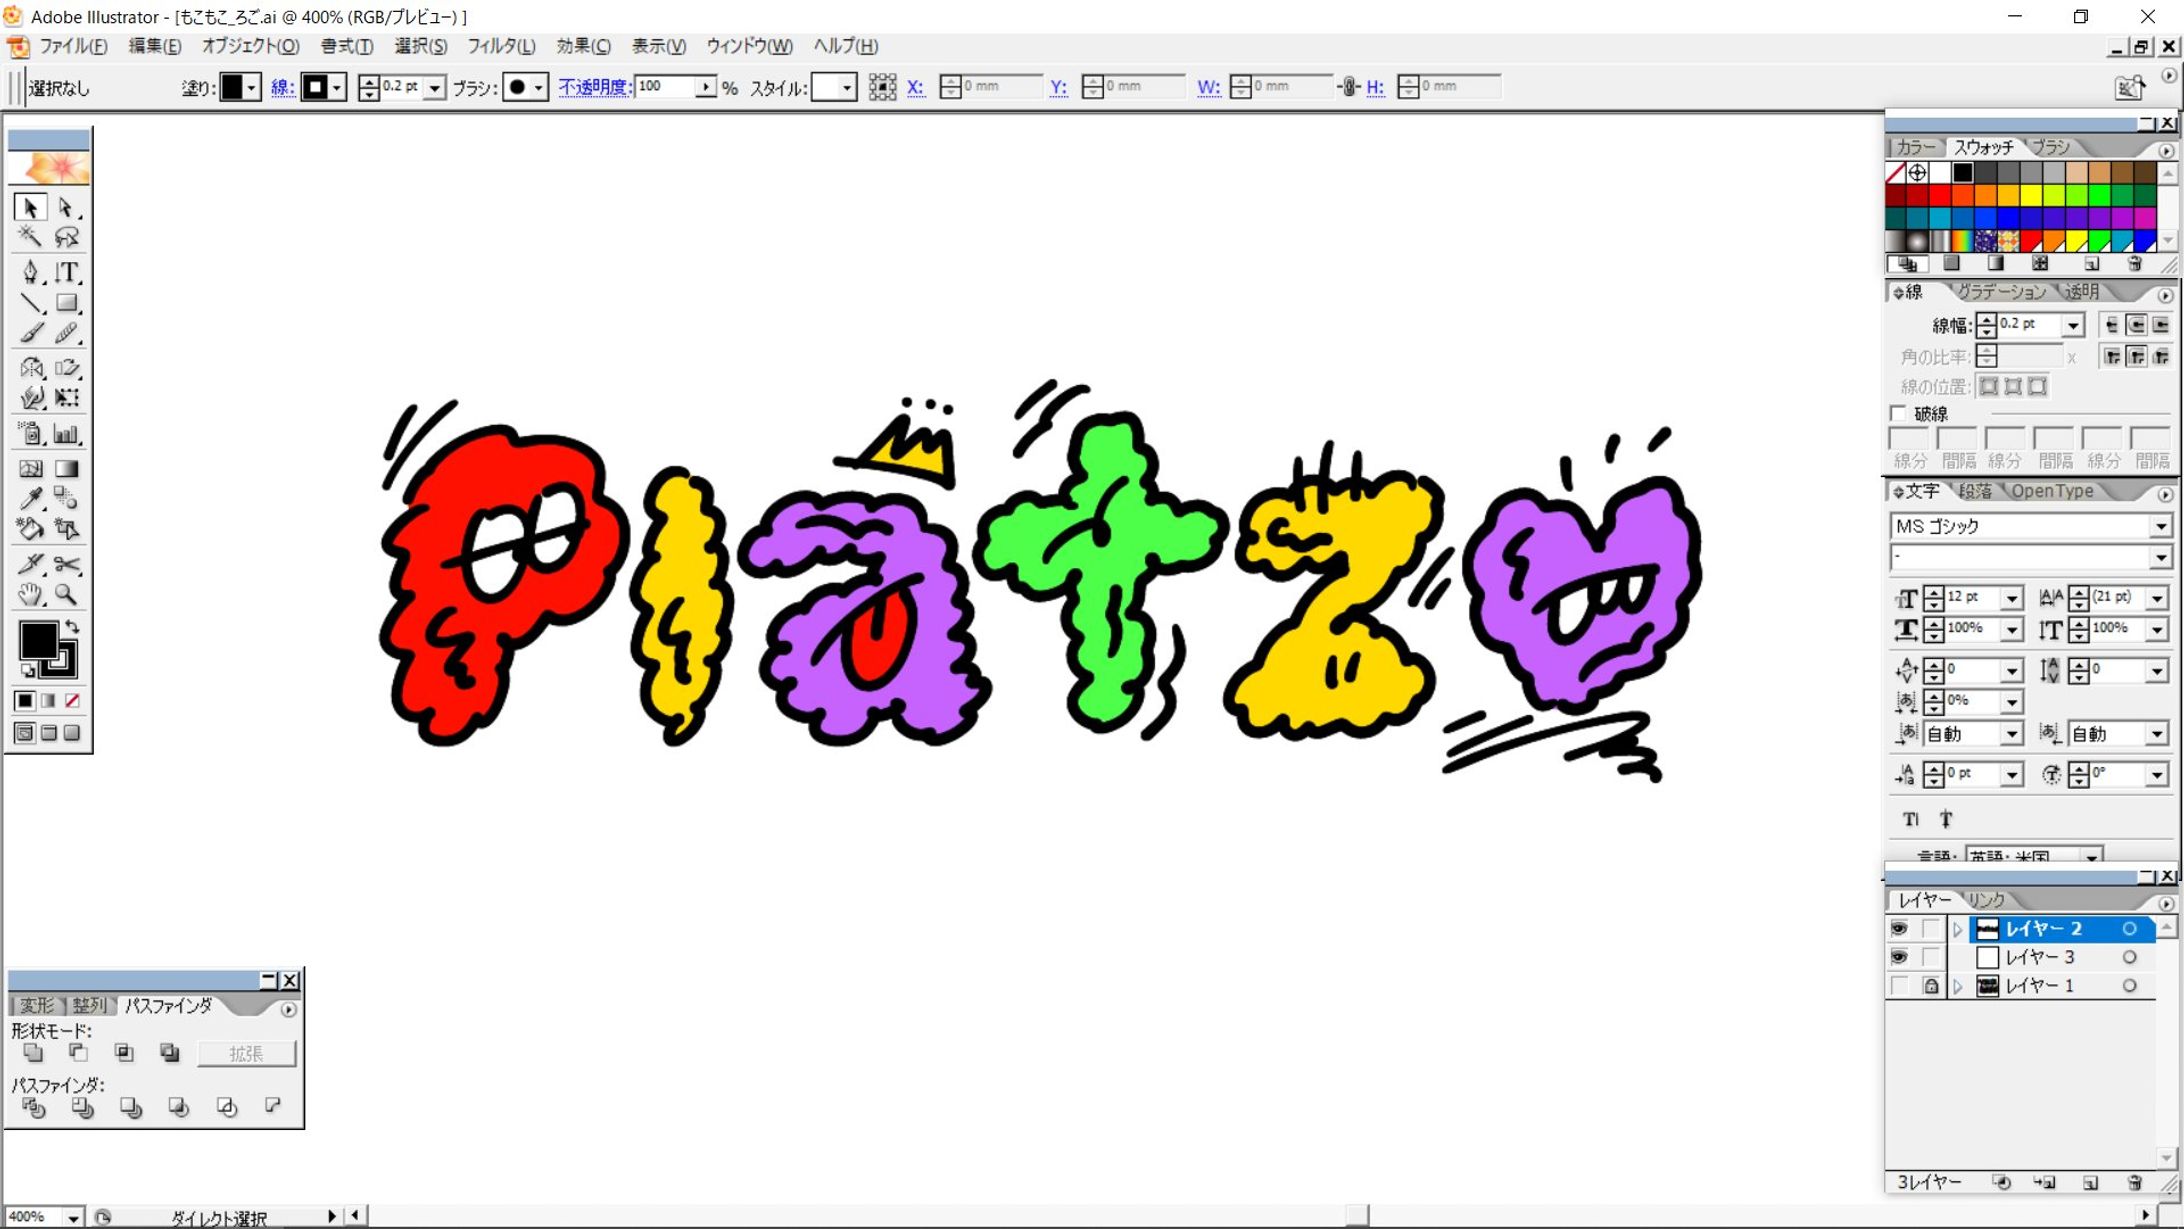Pick the yellow swatch in Swatches
This screenshot has height=1229, width=2184.
[x=2031, y=195]
